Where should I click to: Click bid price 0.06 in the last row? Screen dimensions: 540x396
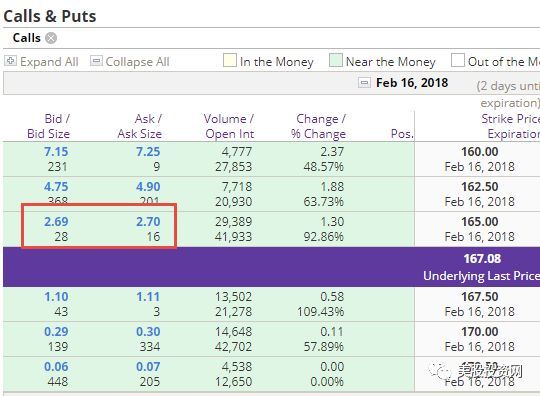(x=56, y=367)
